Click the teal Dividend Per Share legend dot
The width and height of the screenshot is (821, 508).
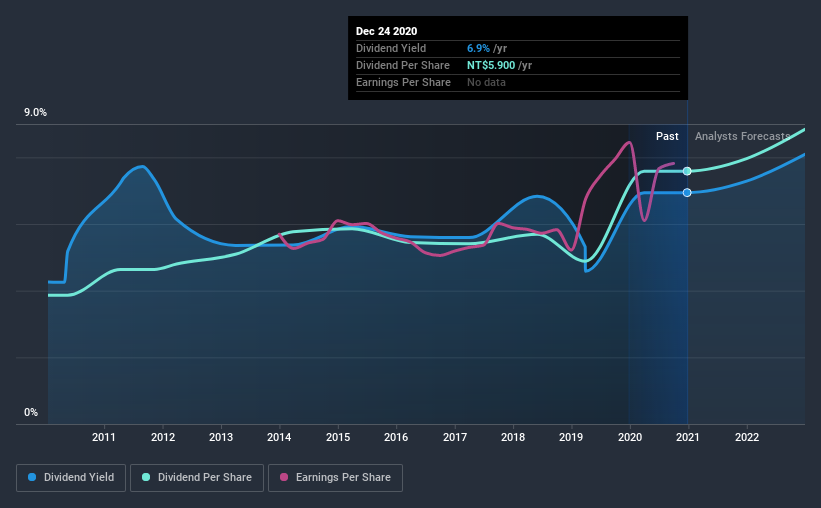tap(146, 477)
